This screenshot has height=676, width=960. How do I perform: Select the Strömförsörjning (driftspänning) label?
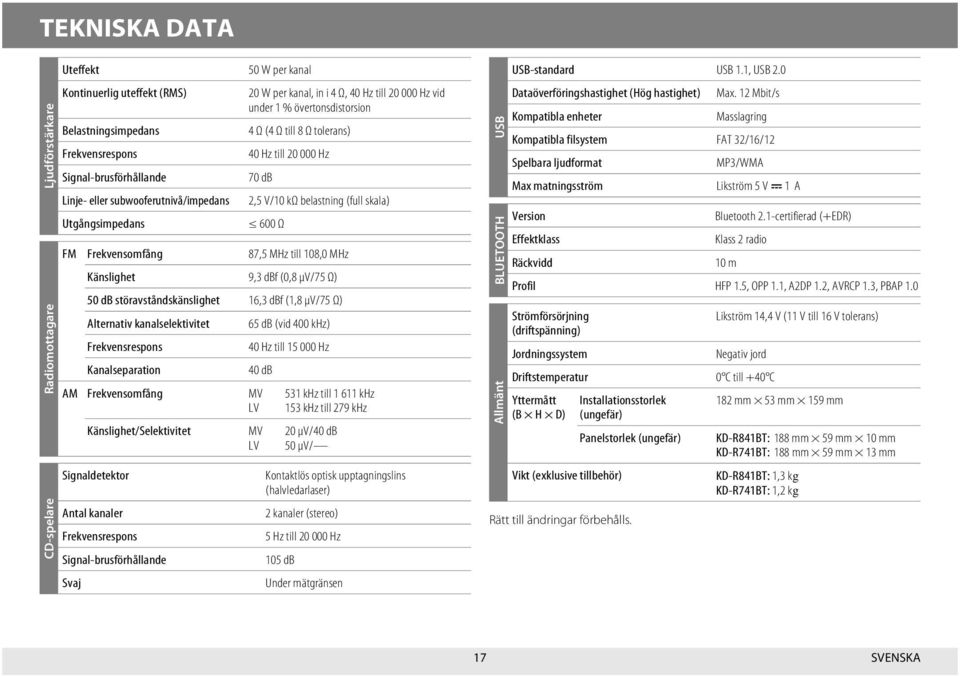550,323
